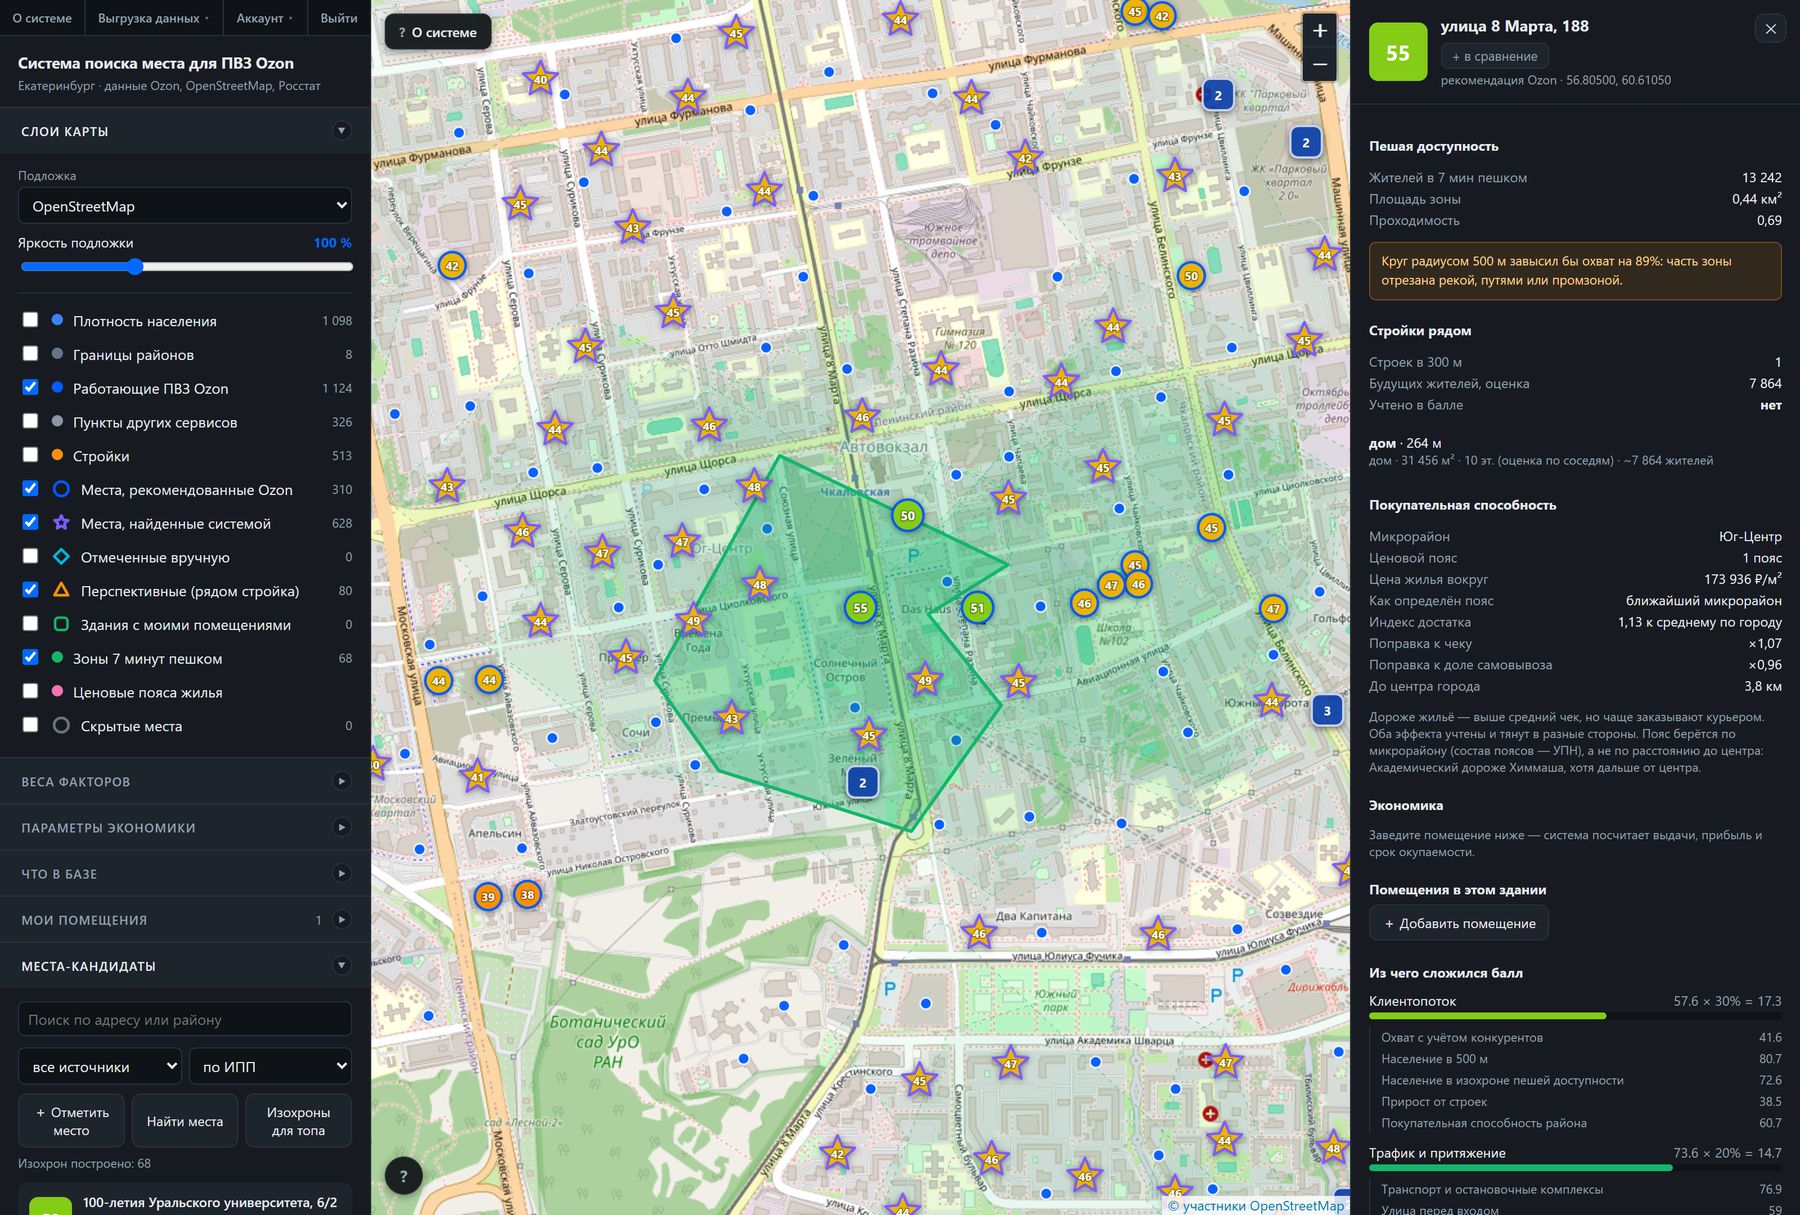Click the orange 38 circle marker

(x=527, y=895)
